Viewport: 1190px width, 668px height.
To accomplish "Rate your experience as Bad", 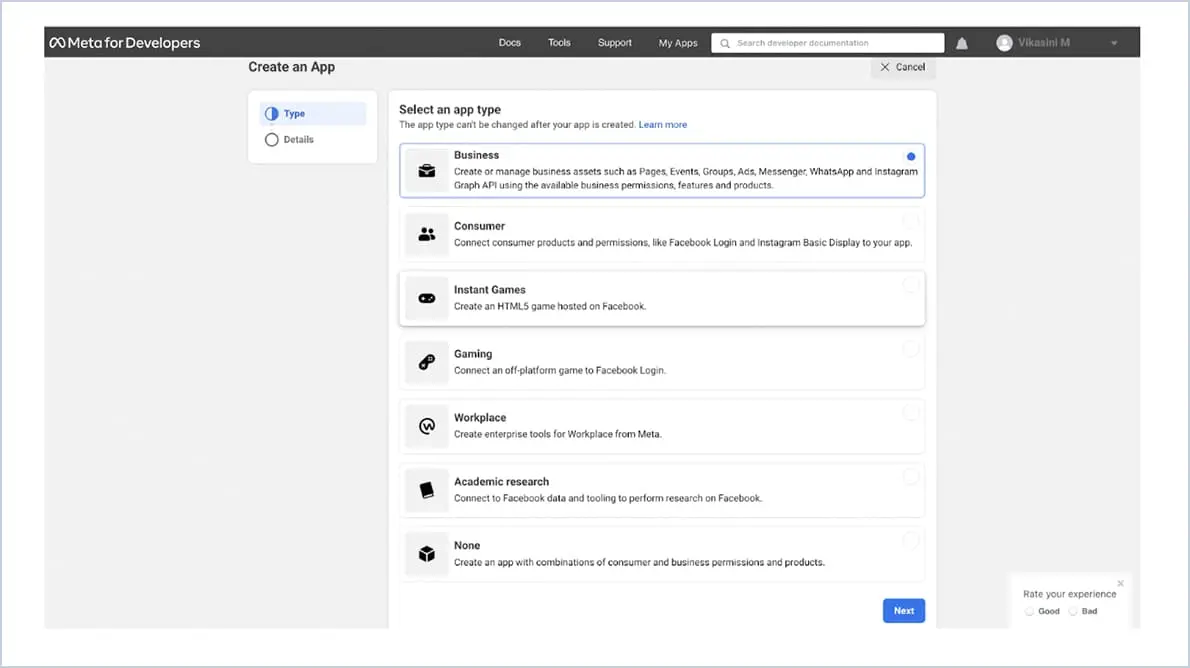I will [x=1073, y=611].
